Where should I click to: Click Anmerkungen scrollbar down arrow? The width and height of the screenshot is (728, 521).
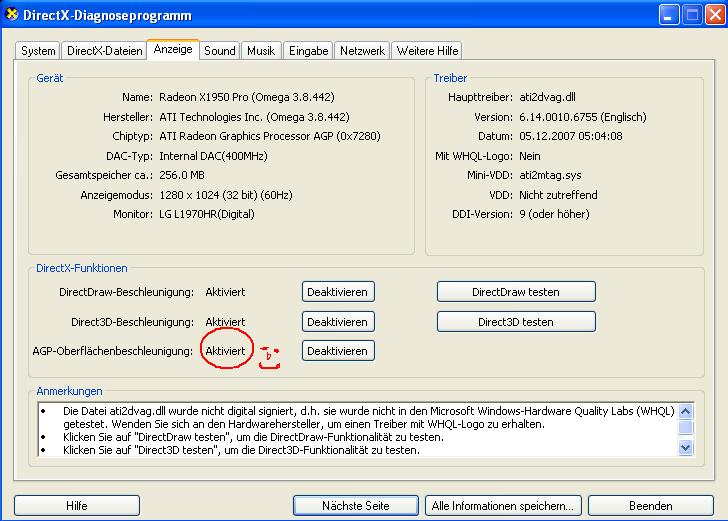[686, 447]
